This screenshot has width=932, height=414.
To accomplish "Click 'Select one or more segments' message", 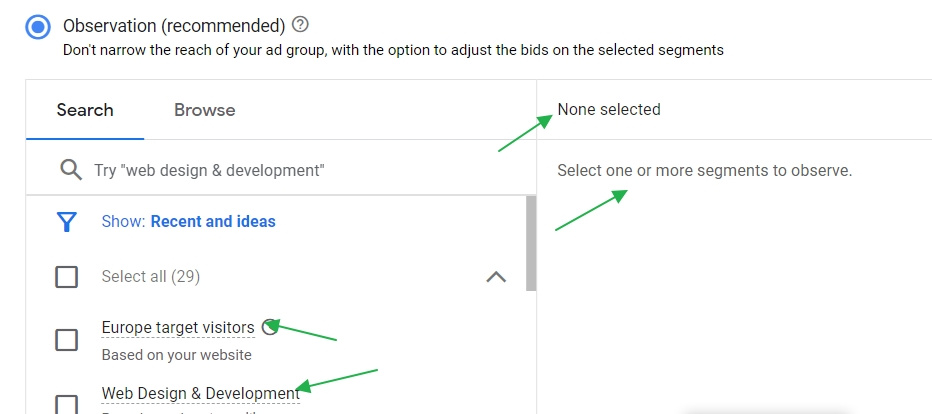I will [x=704, y=170].
